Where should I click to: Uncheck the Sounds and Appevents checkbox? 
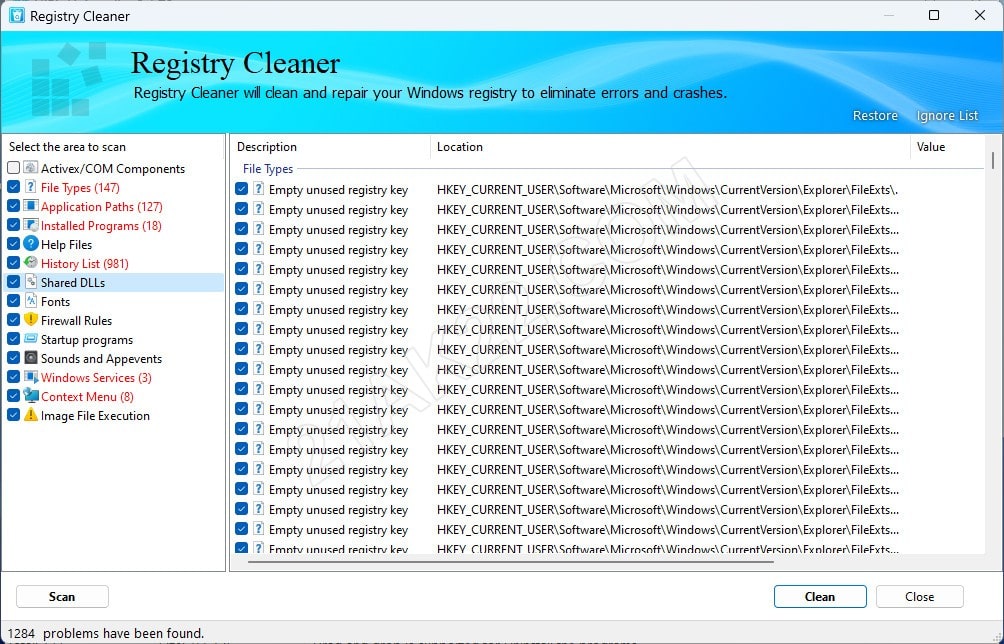pos(13,358)
